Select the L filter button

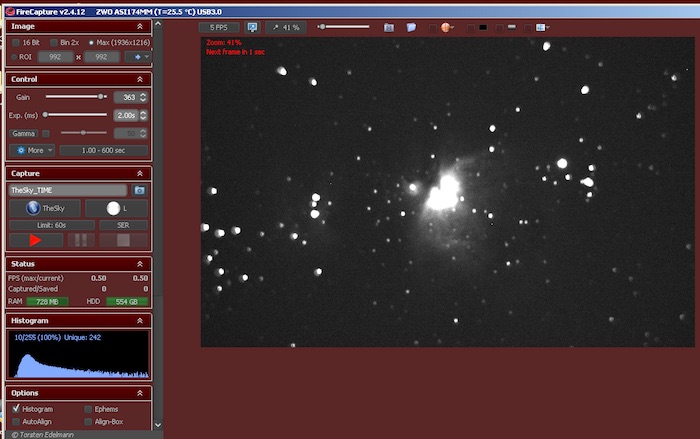pos(117,208)
